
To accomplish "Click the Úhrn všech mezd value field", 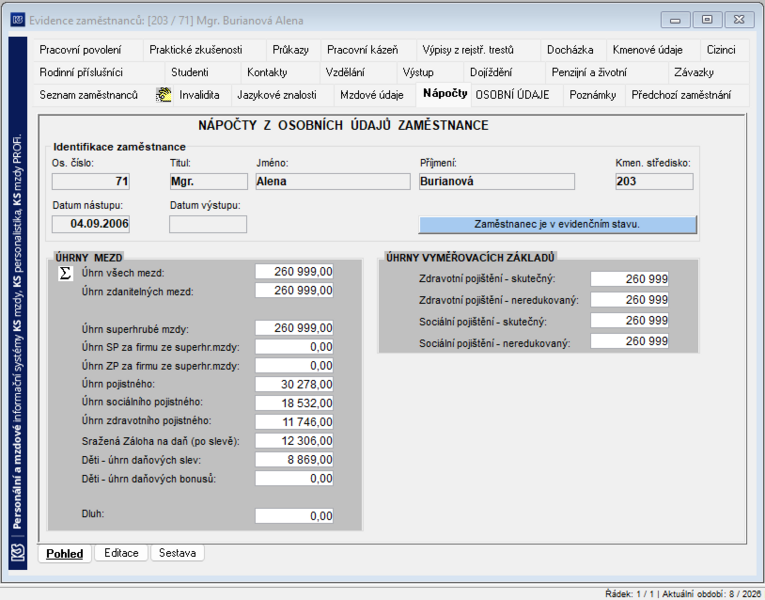I will click(x=294, y=272).
